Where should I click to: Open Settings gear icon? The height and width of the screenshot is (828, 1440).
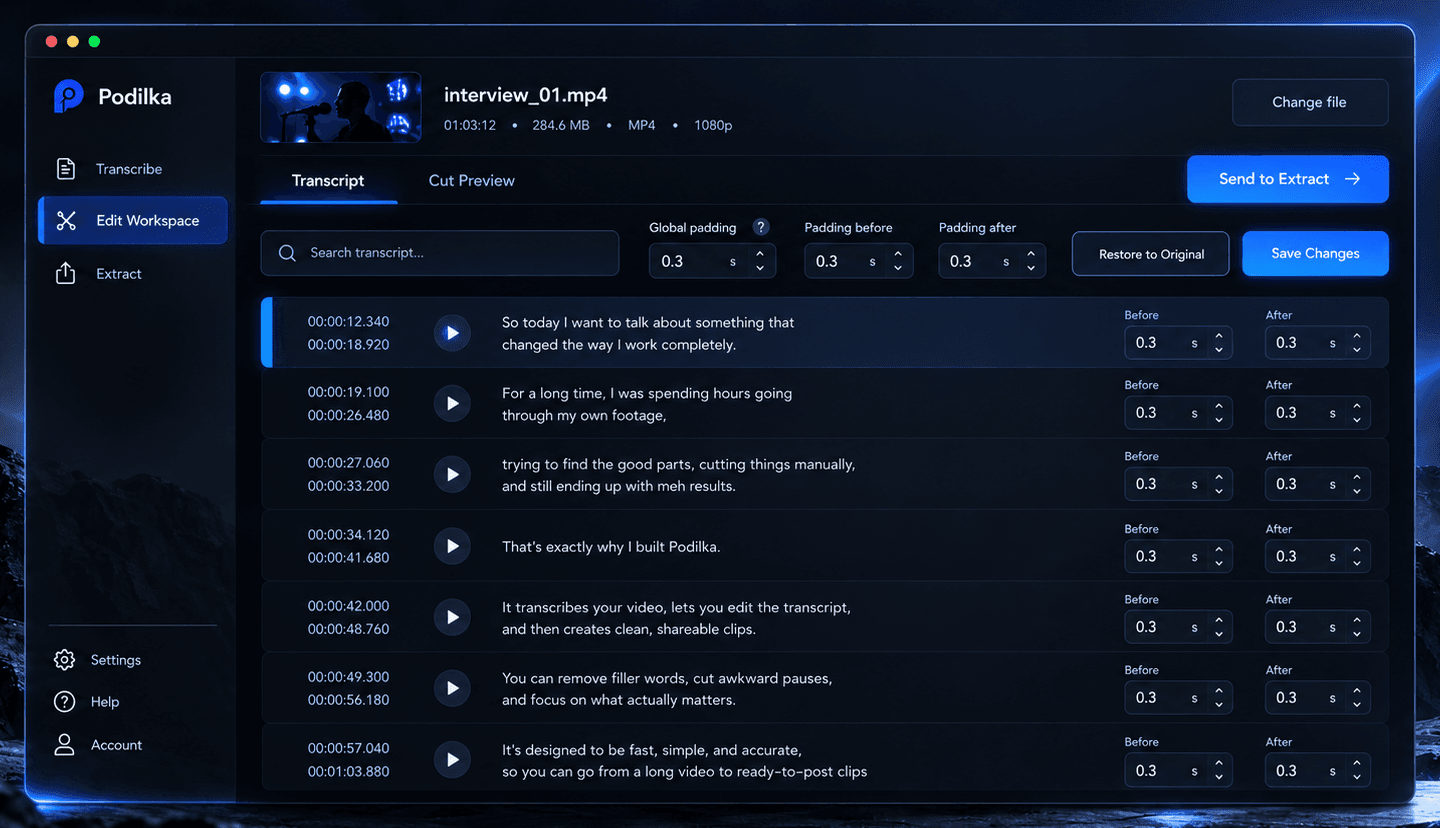click(x=65, y=660)
